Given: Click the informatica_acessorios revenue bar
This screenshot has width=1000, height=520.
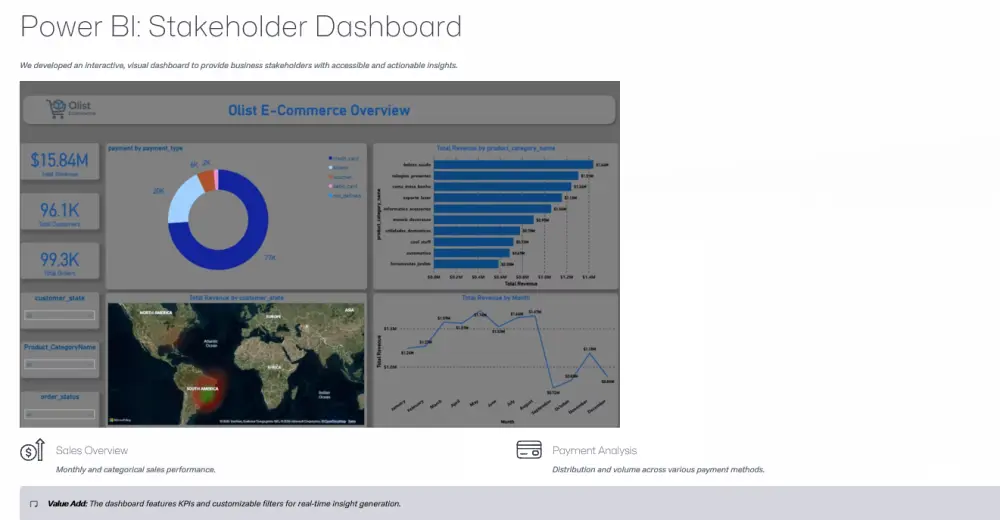Looking at the screenshot, I should point(492,209).
